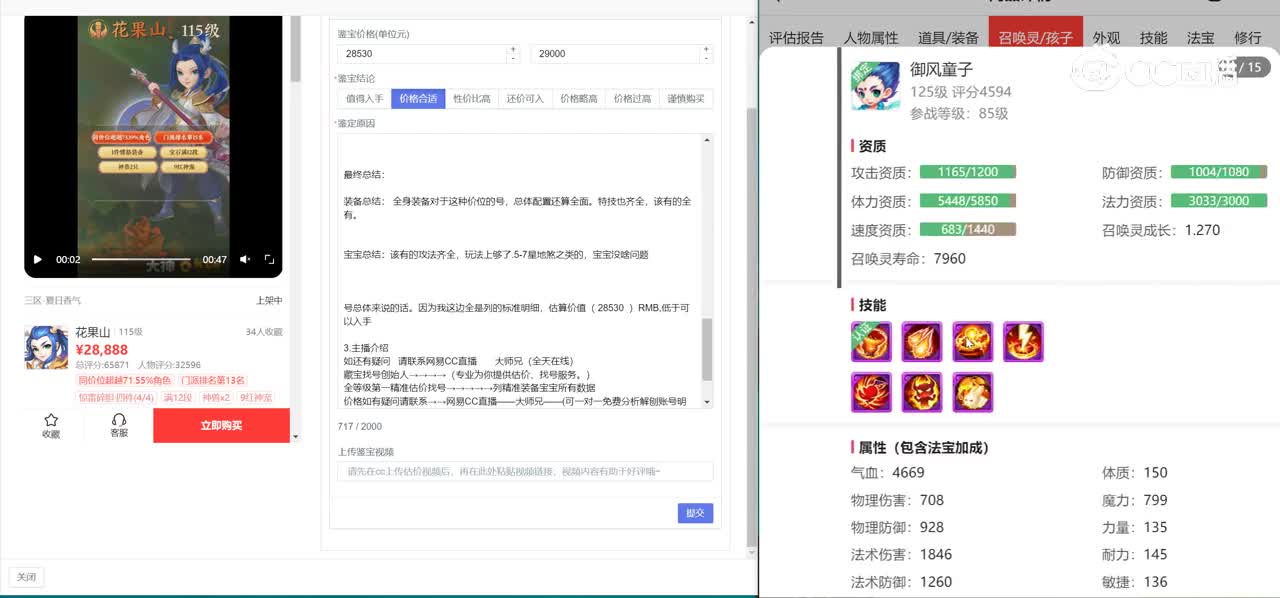Click the red 立即购买 button
This screenshot has height=598, width=1280.
pyautogui.click(x=221, y=425)
